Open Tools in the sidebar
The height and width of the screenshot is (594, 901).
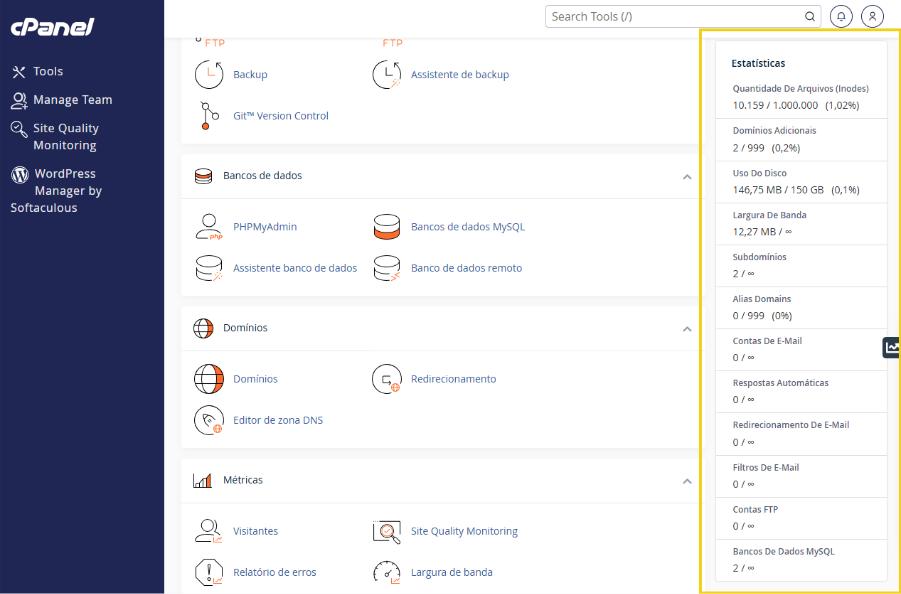(37, 71)
